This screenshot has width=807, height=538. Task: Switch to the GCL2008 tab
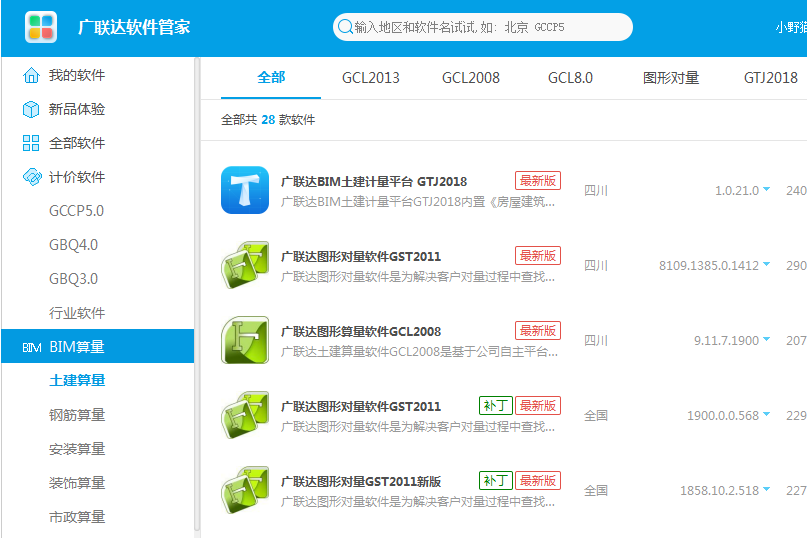pos(470,78)
